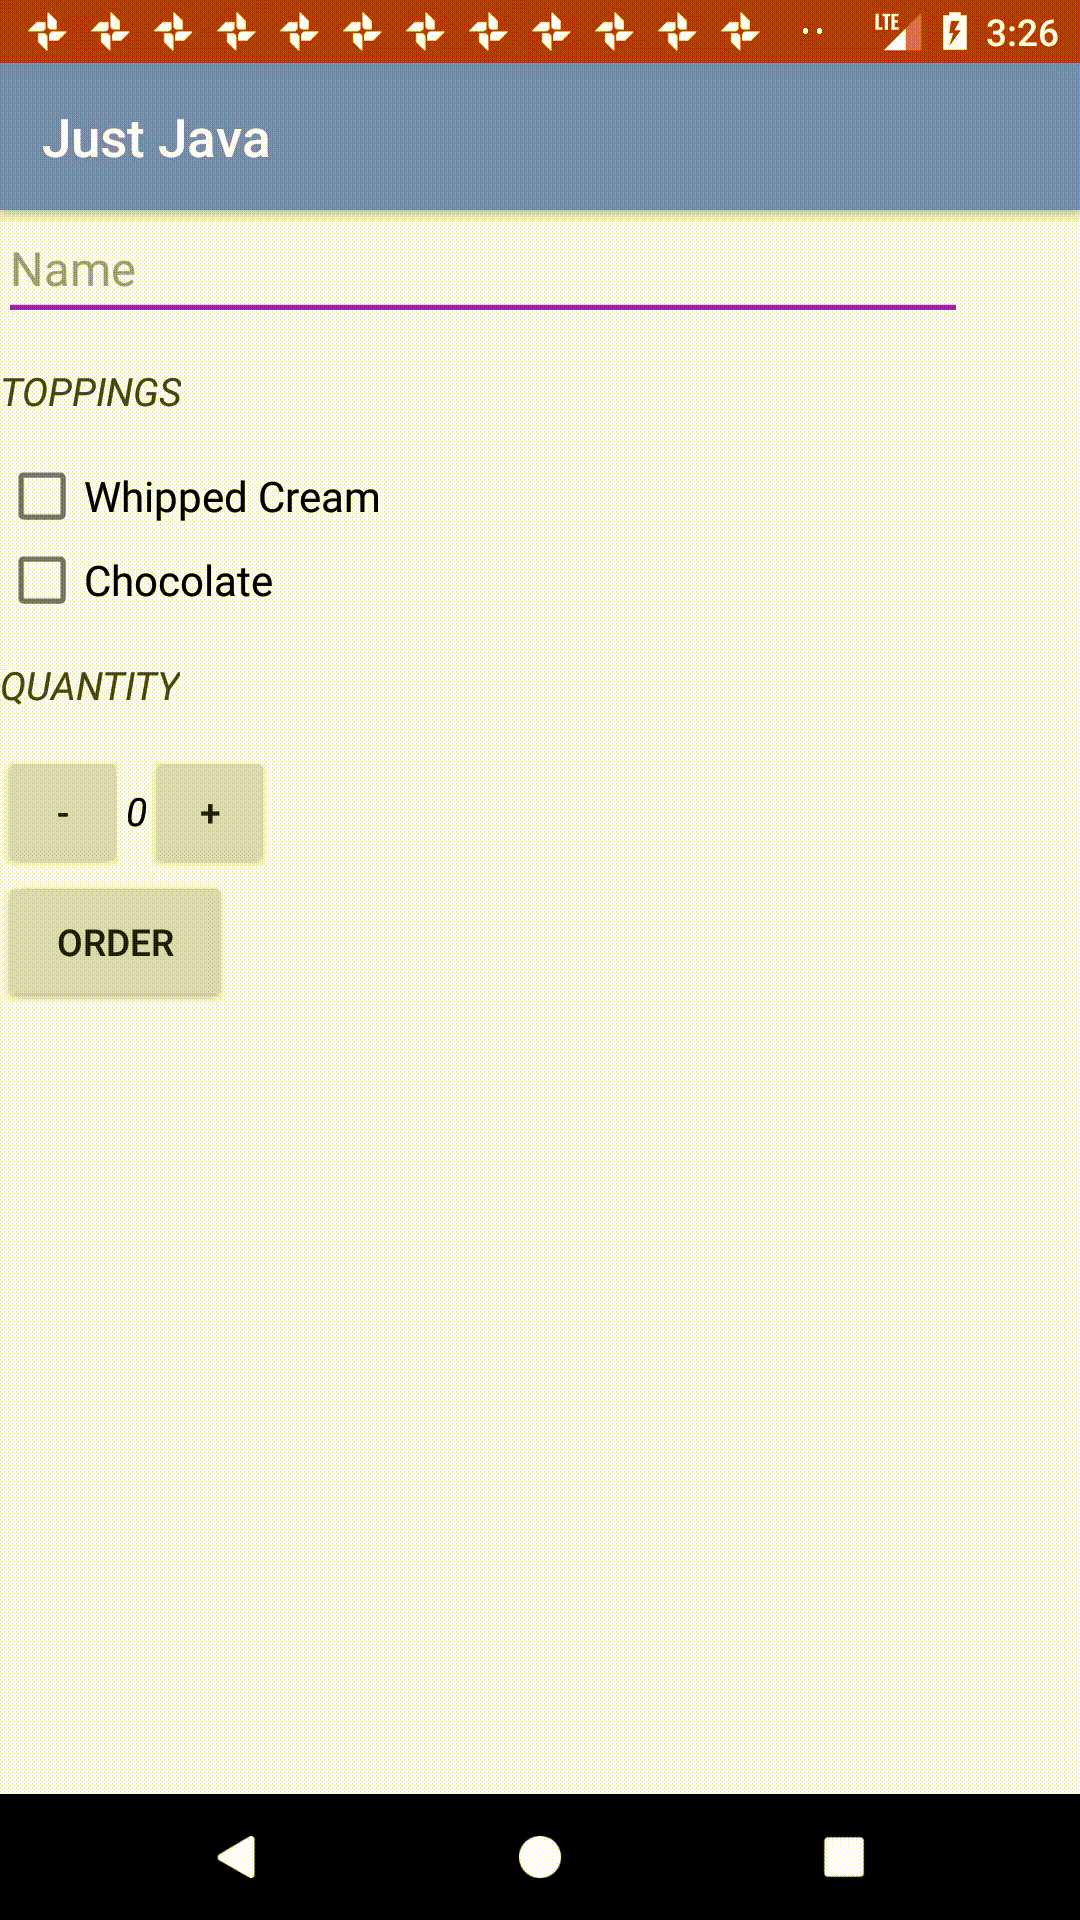Image resolution: width=1080 pixels, height=1920 pixels.
Task: Tap the notification overflow dots in the status bar
Action: 812,32
